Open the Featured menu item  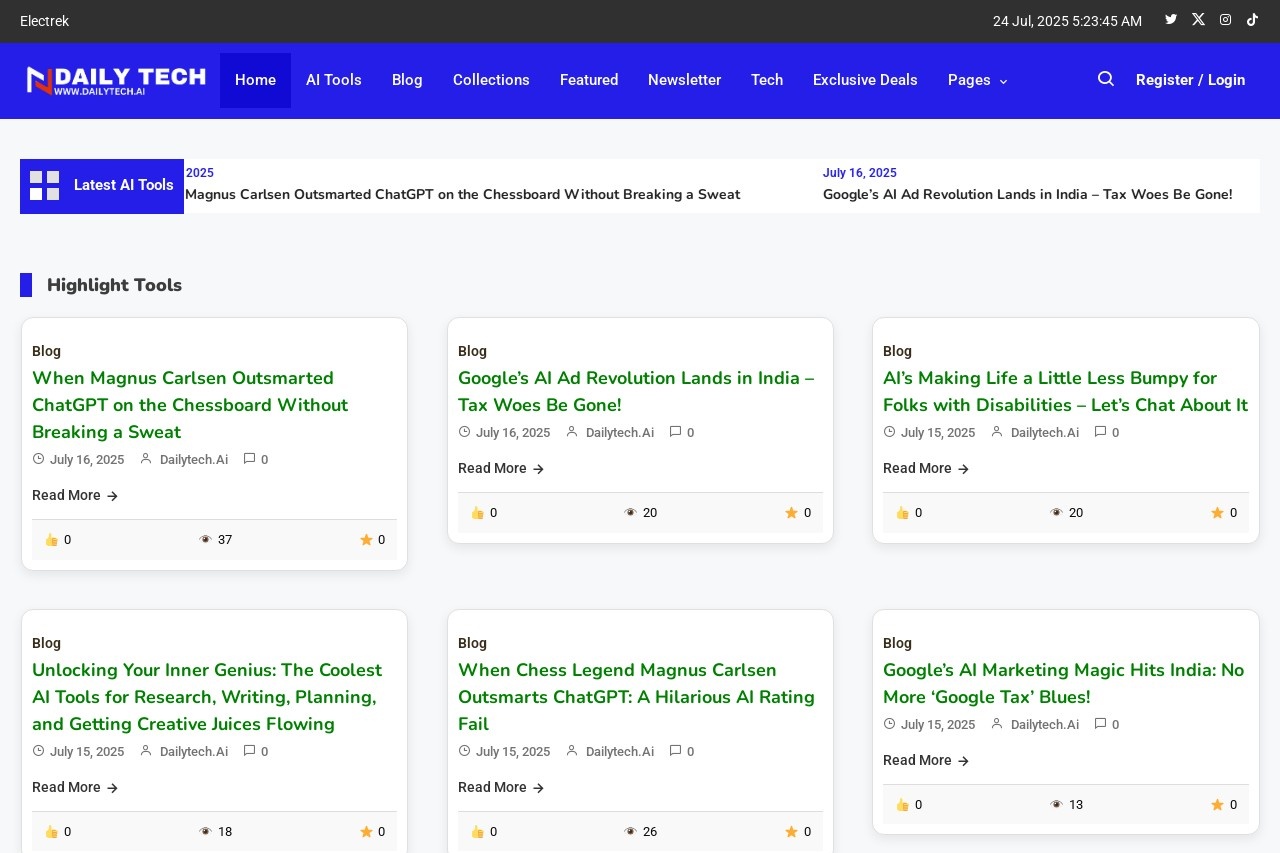tap(589, 80)
